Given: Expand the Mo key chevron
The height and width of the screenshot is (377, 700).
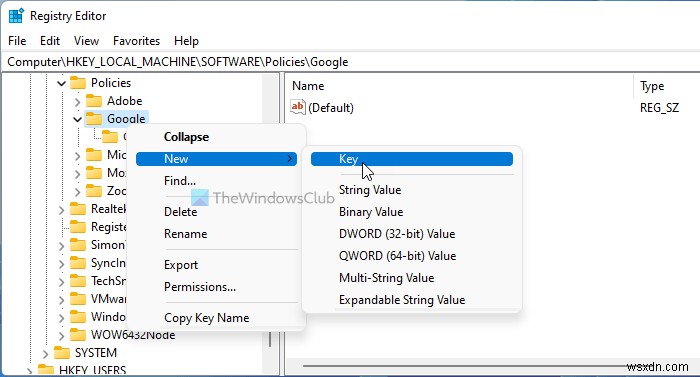Looking at the screenshot, I should coord(78,173).
